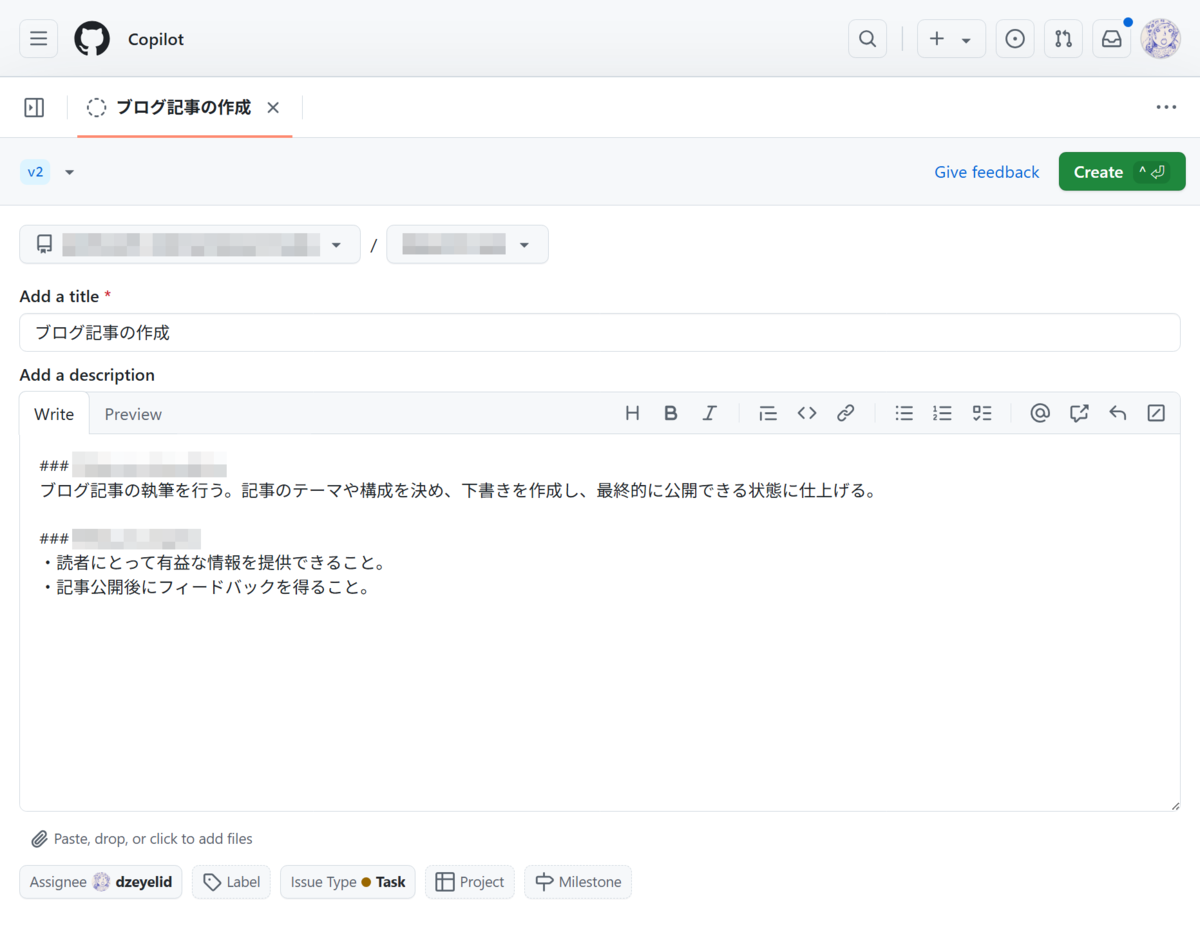This screenshot has width=1200, height=925.
Task: Open the Issue Type Task selector
Action: coord(348,882)
